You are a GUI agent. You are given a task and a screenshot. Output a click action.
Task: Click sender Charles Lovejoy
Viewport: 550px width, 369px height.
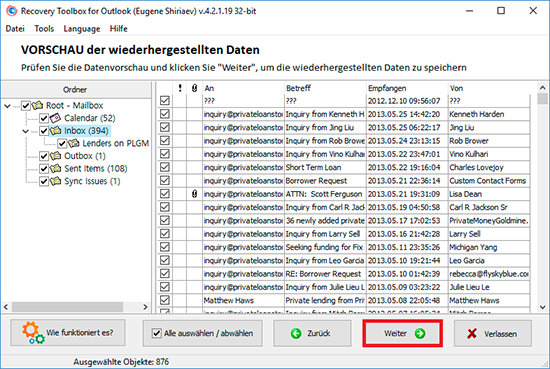[476, 167]
